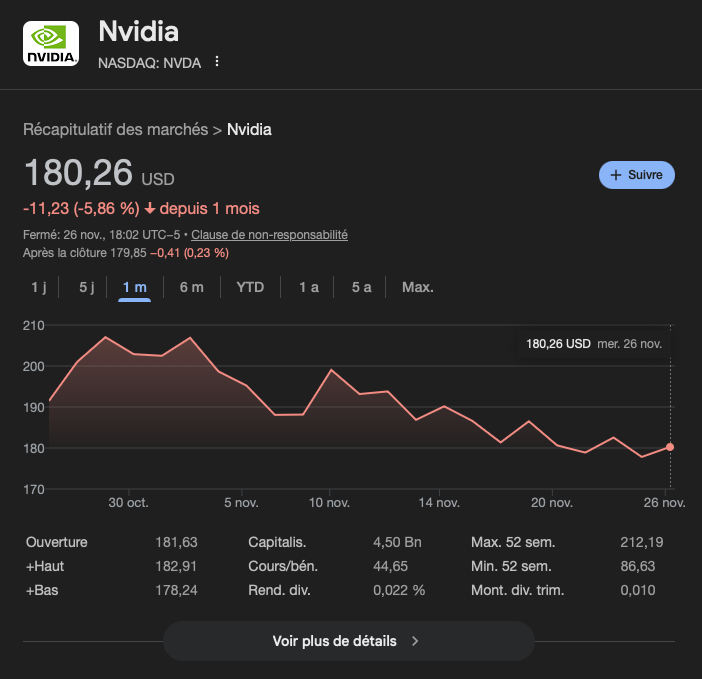Show the 5 a chart range

(x=361, y=287)
